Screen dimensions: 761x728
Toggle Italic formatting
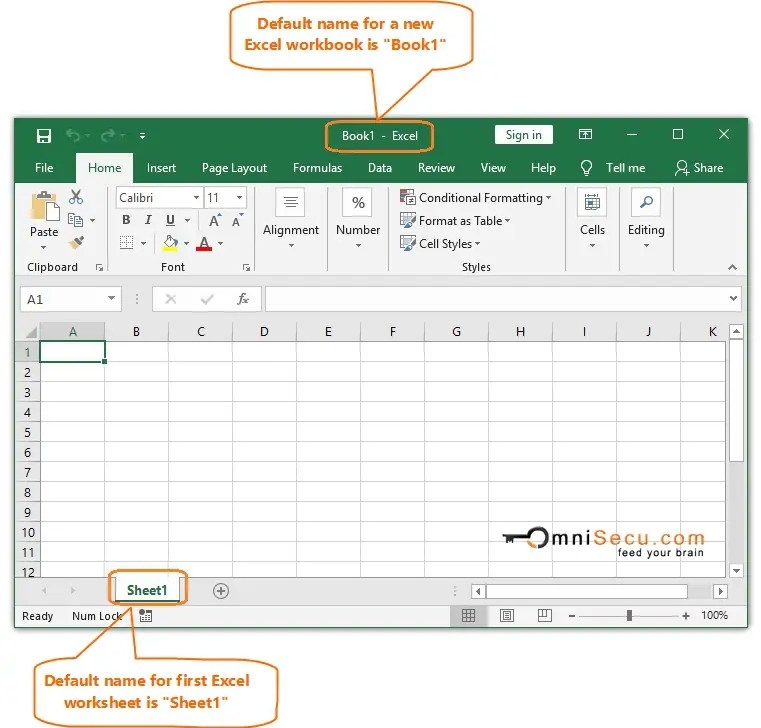[x=148, y=221]
